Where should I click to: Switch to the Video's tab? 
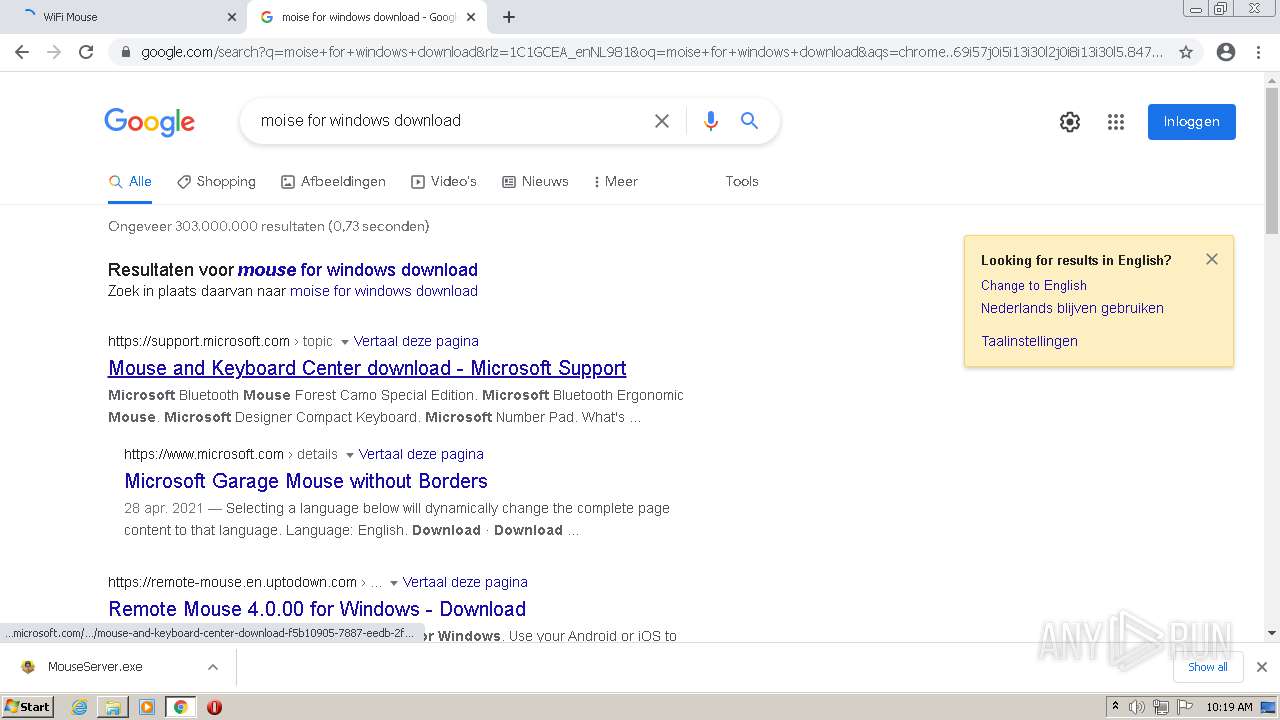(x=444, y=182)
